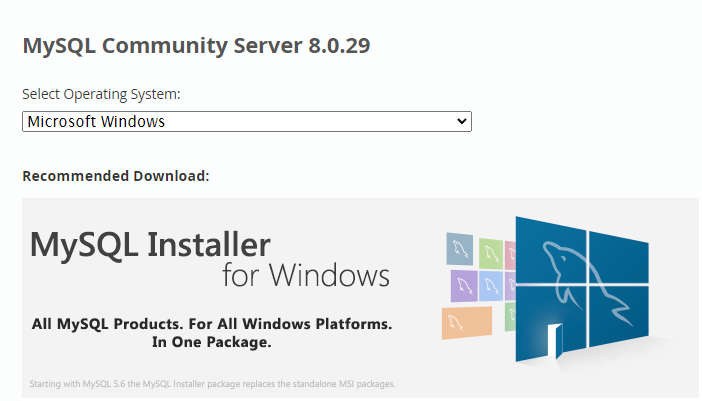Click the 'for Windows' banner text
702x401 pixels.
click(305, 273)
